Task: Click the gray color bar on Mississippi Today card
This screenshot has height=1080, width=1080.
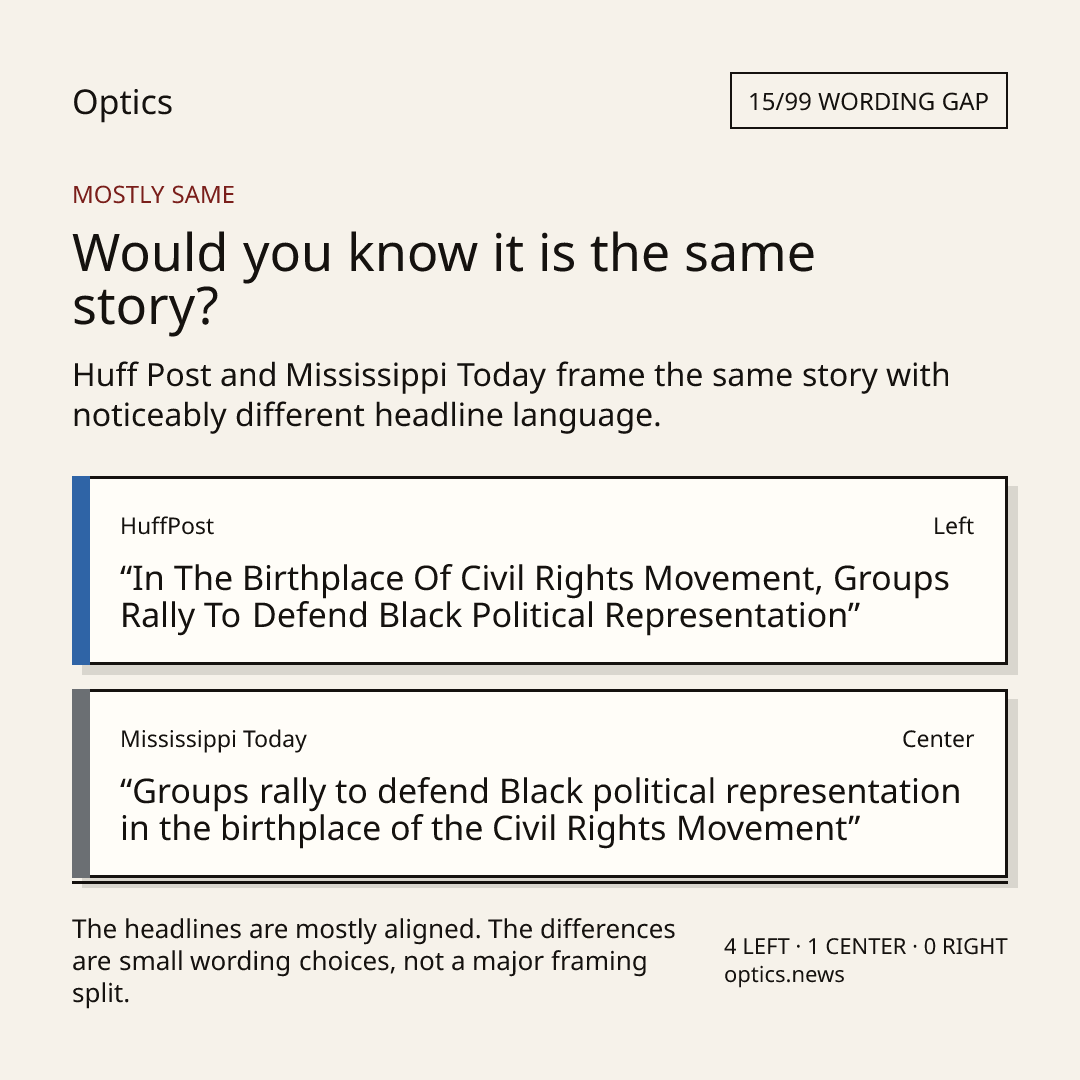Action: coord(81,784)
